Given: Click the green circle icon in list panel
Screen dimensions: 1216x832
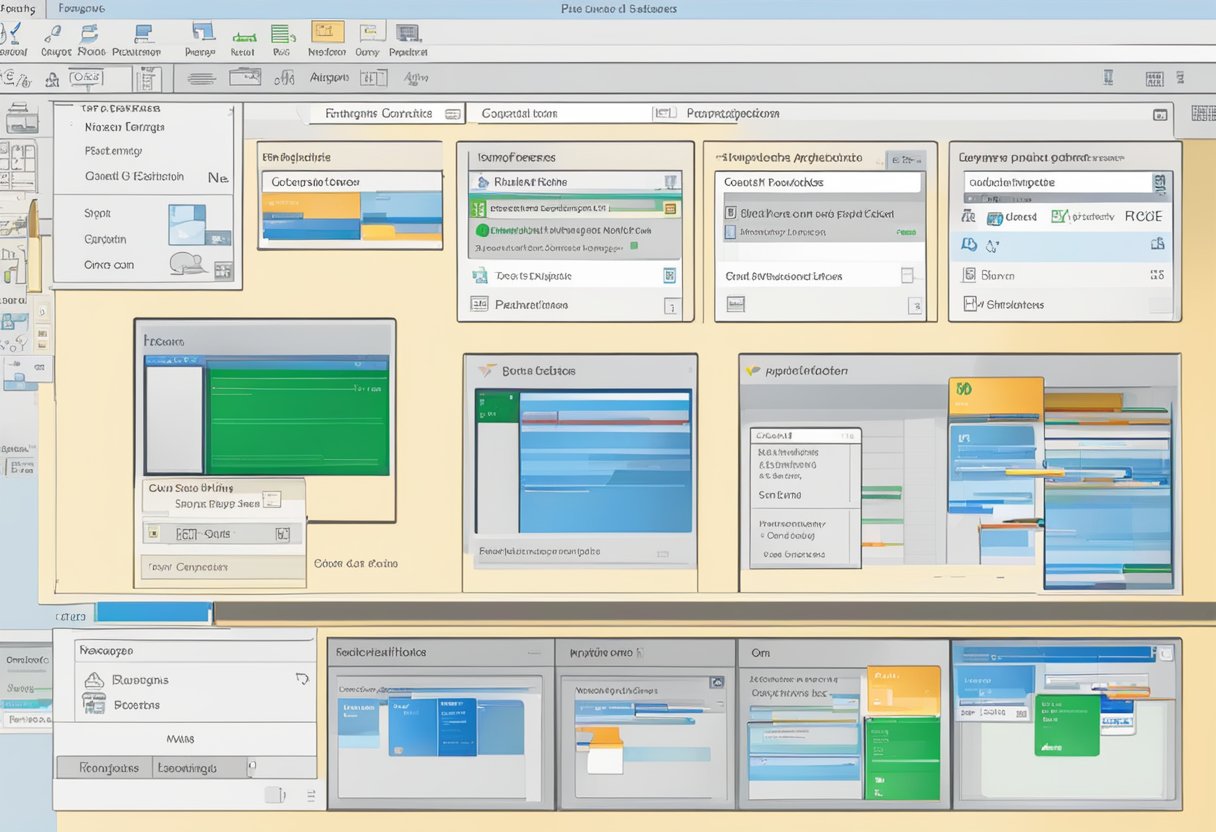Looking at the screenshot, I should 481,230.
